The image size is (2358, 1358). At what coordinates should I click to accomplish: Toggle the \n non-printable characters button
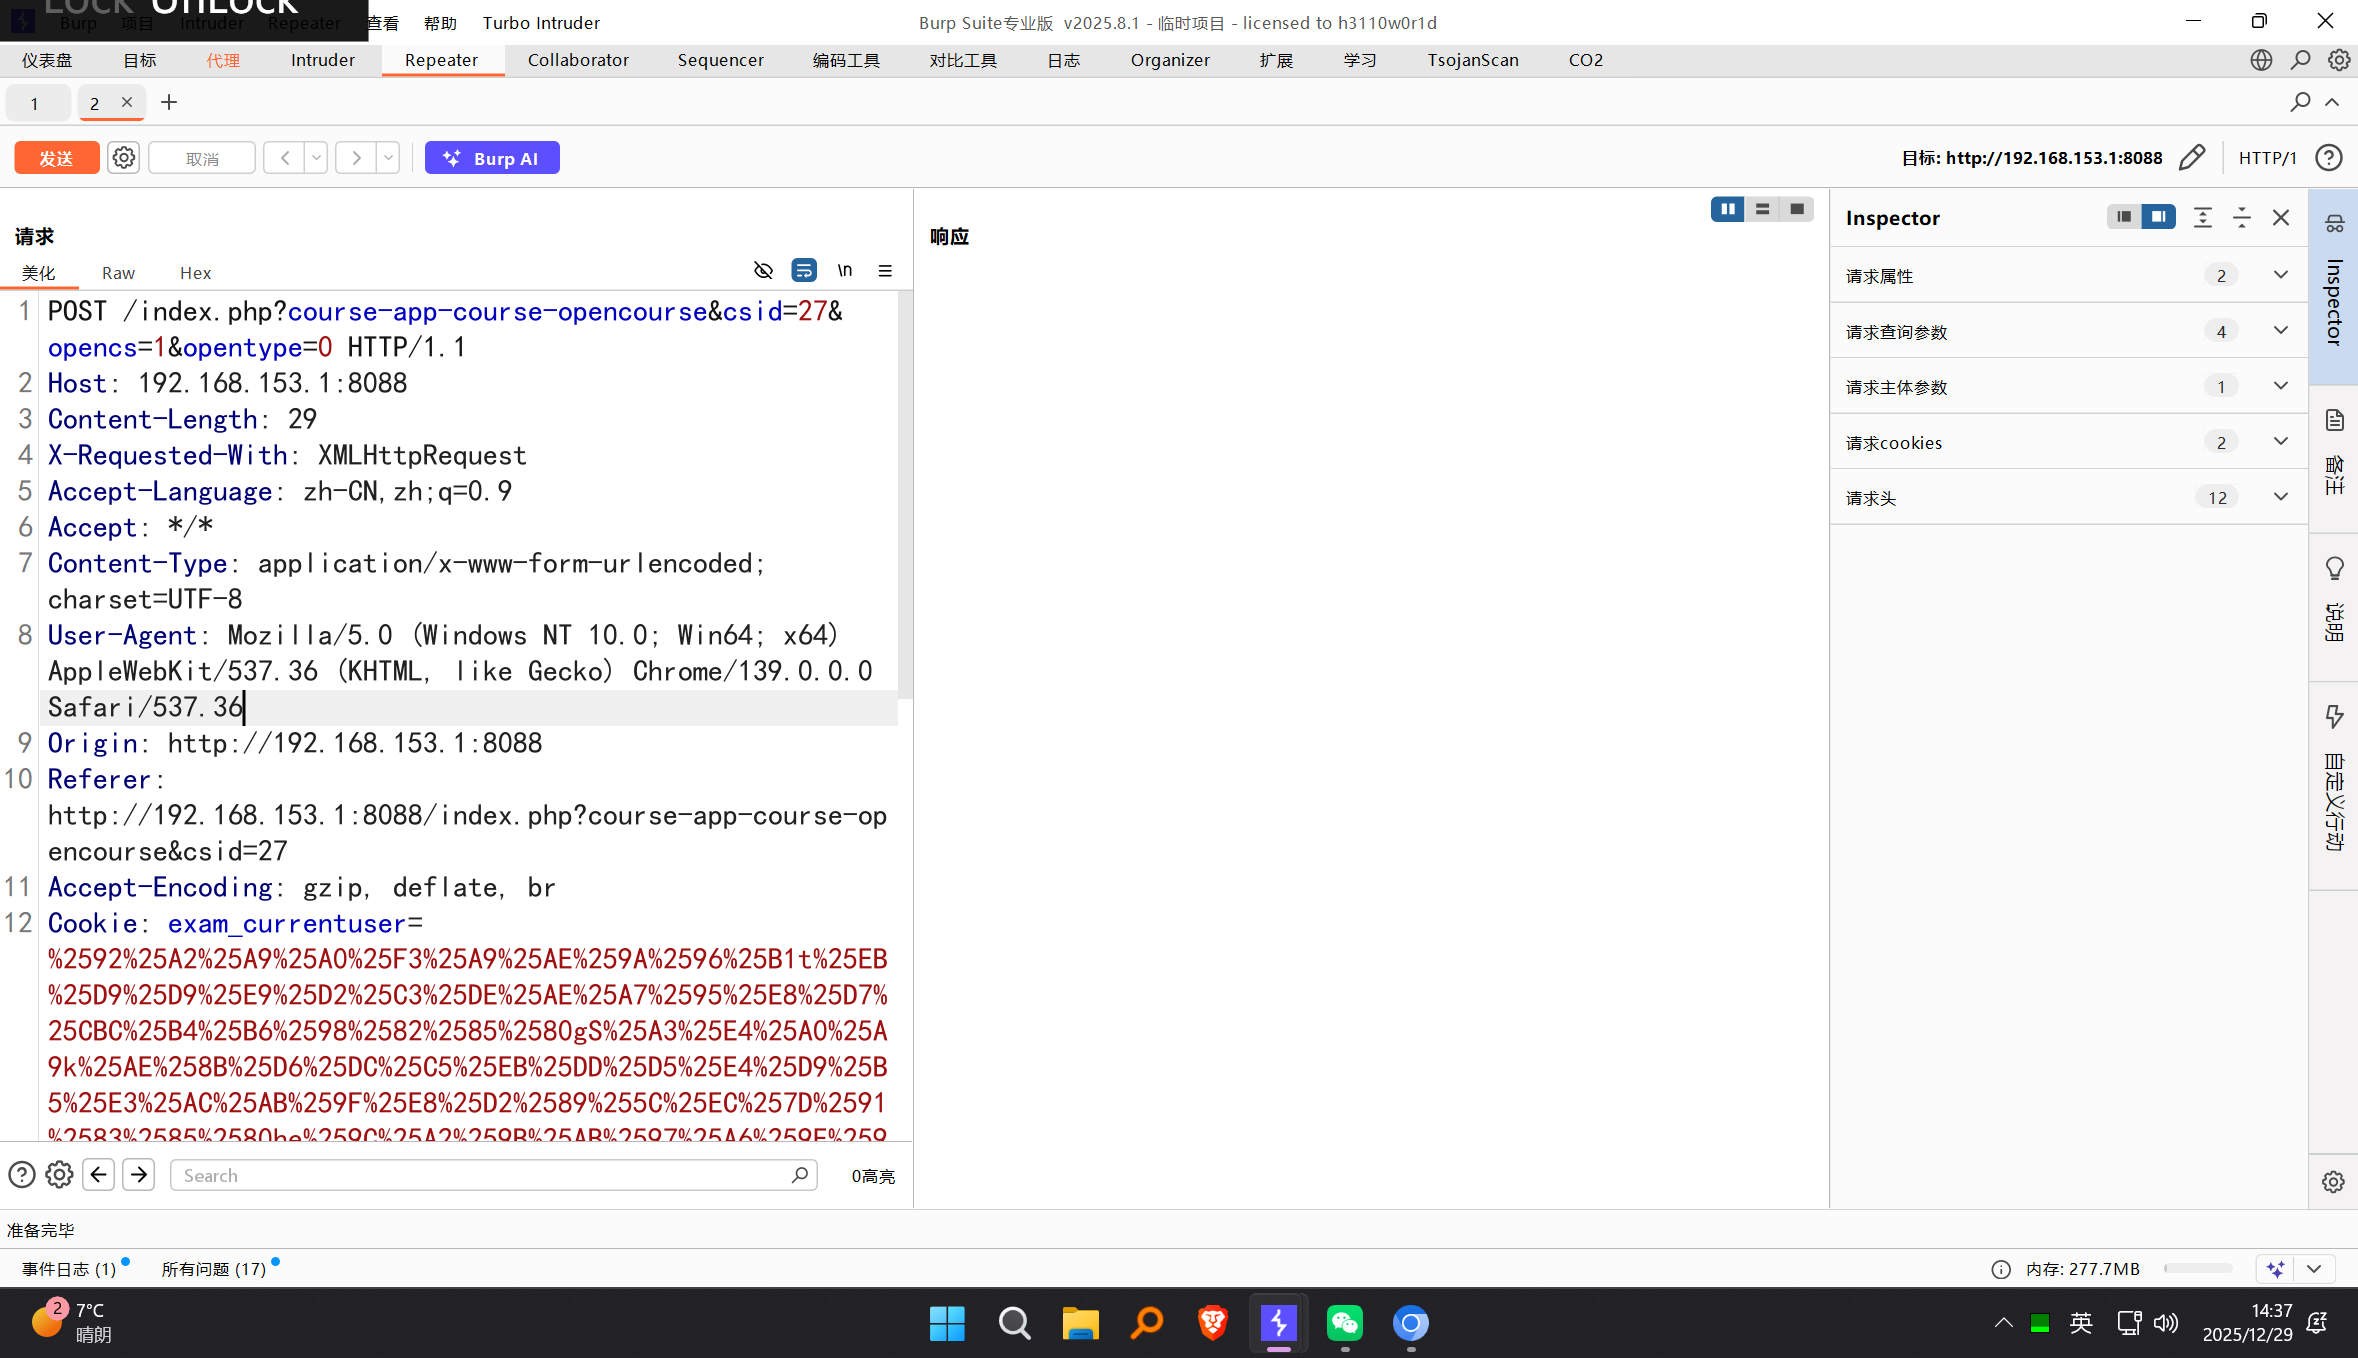tap(845, 271)
